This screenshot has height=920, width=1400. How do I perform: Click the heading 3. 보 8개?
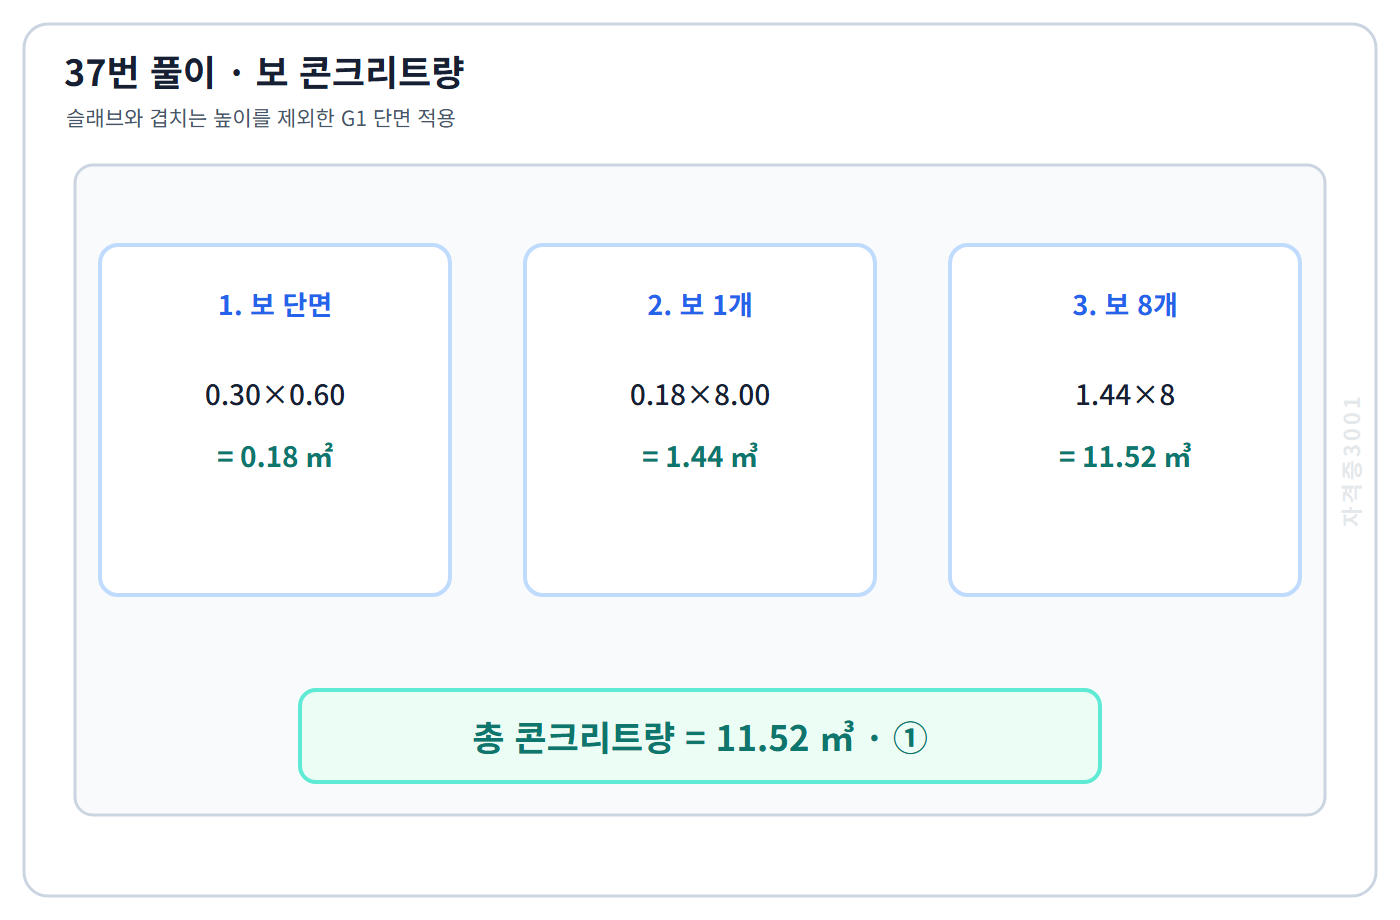(1125, 305)
